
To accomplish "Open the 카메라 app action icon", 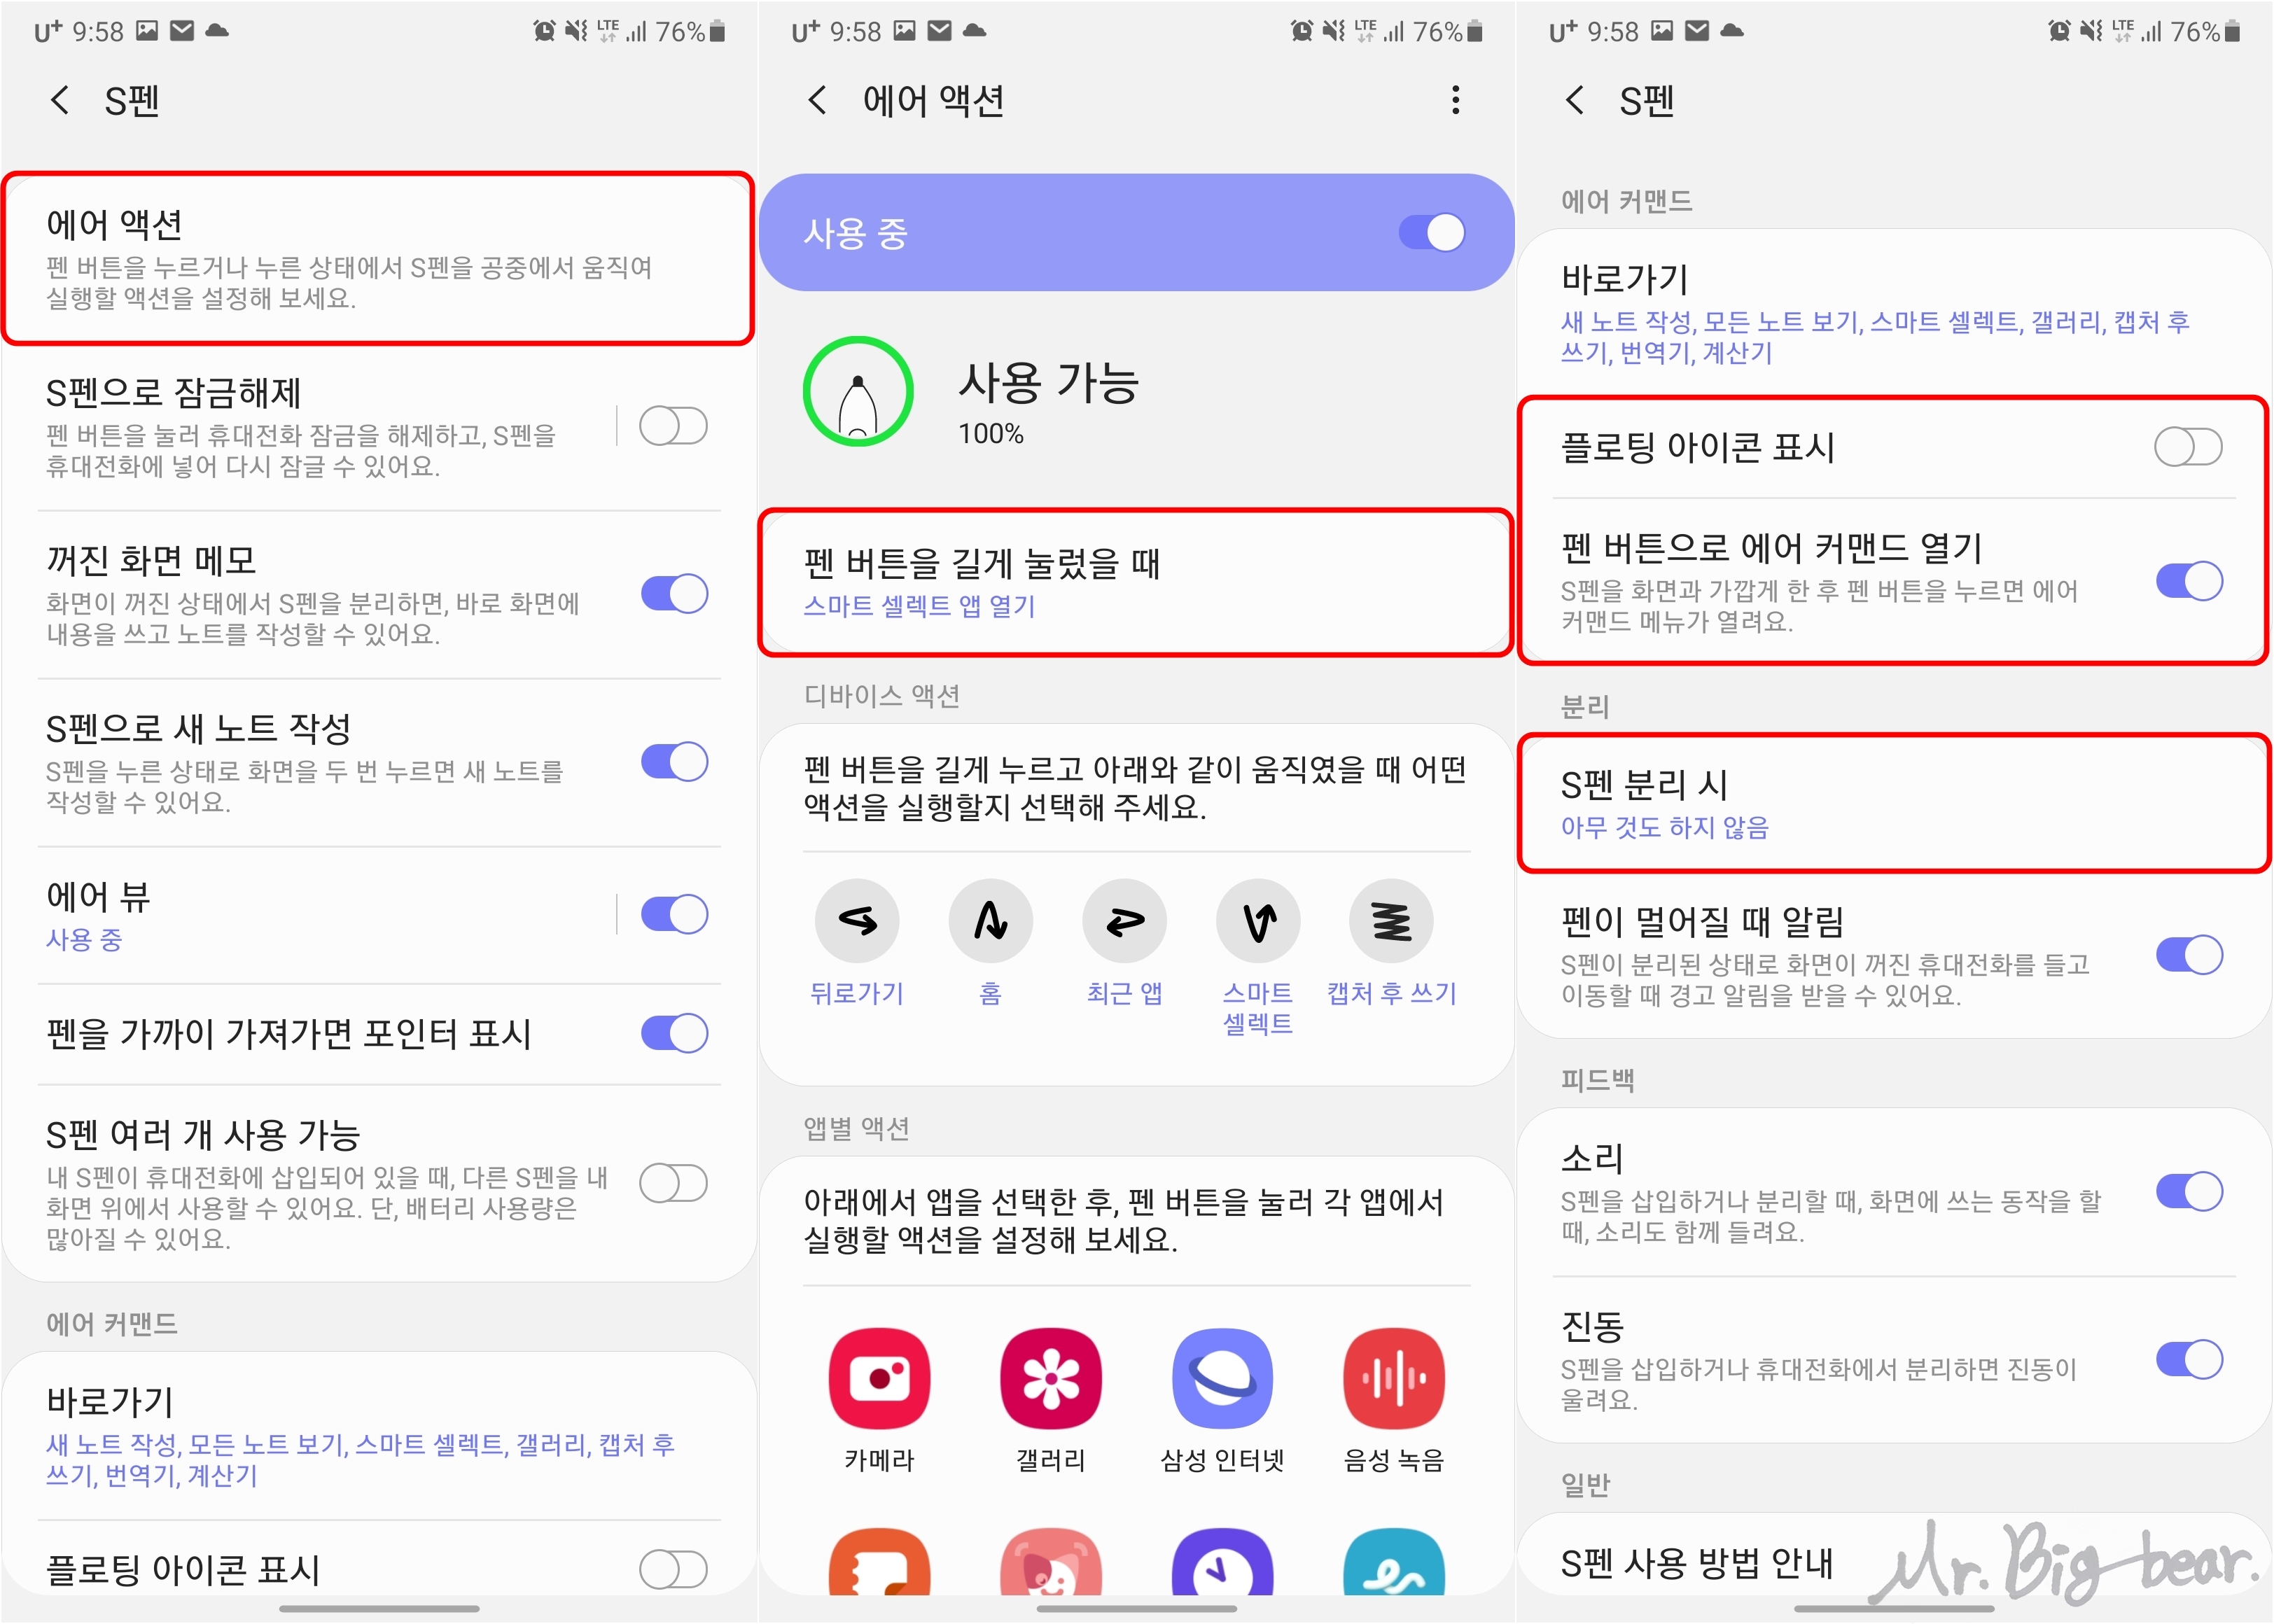I will point(879,1378).
